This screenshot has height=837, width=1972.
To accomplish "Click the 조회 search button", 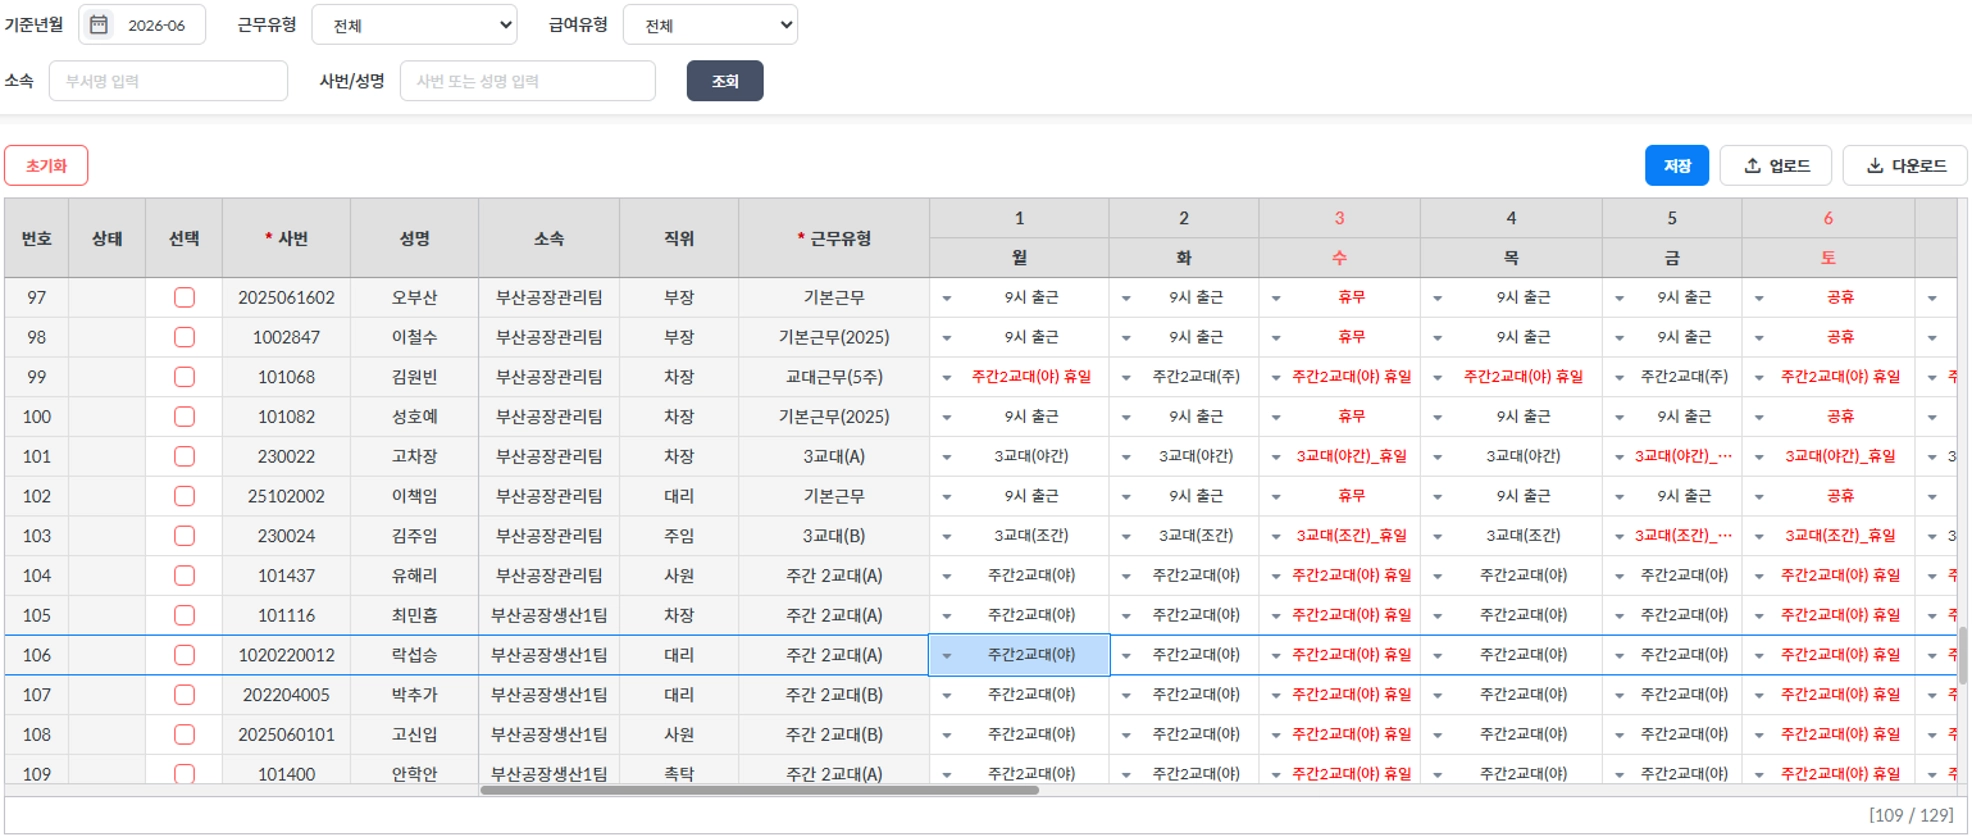I will pos(725,81).
